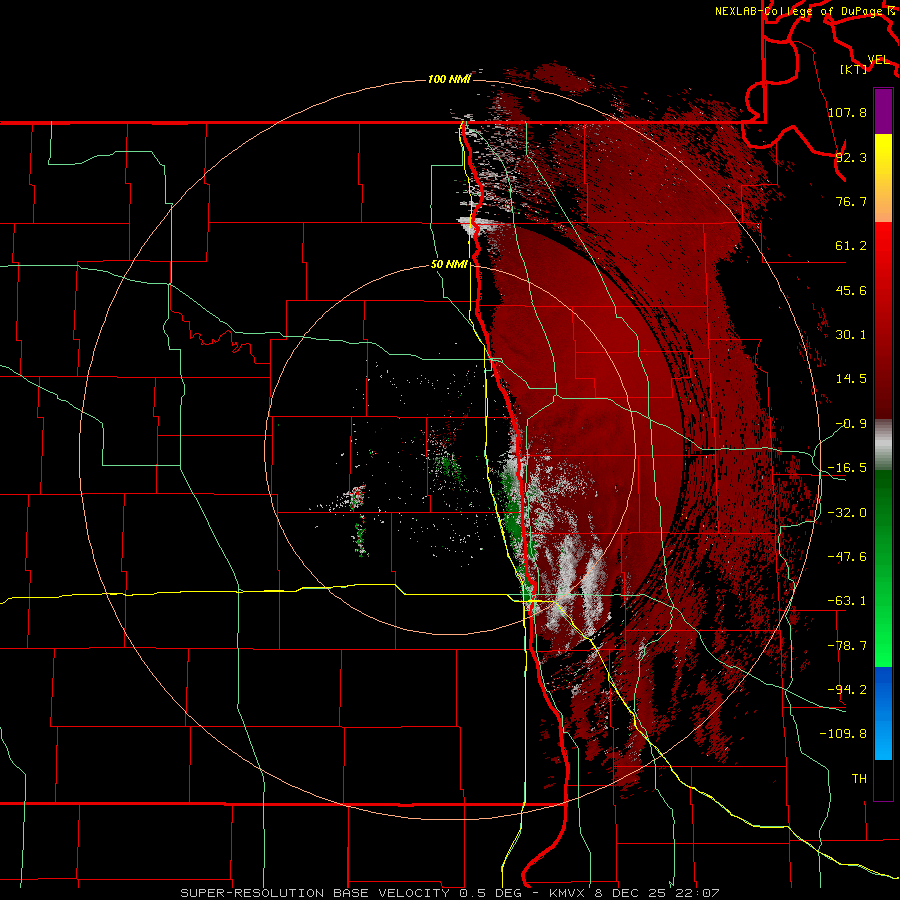
Task: Click the purple segment of the color bar
Action: (883, 111)
